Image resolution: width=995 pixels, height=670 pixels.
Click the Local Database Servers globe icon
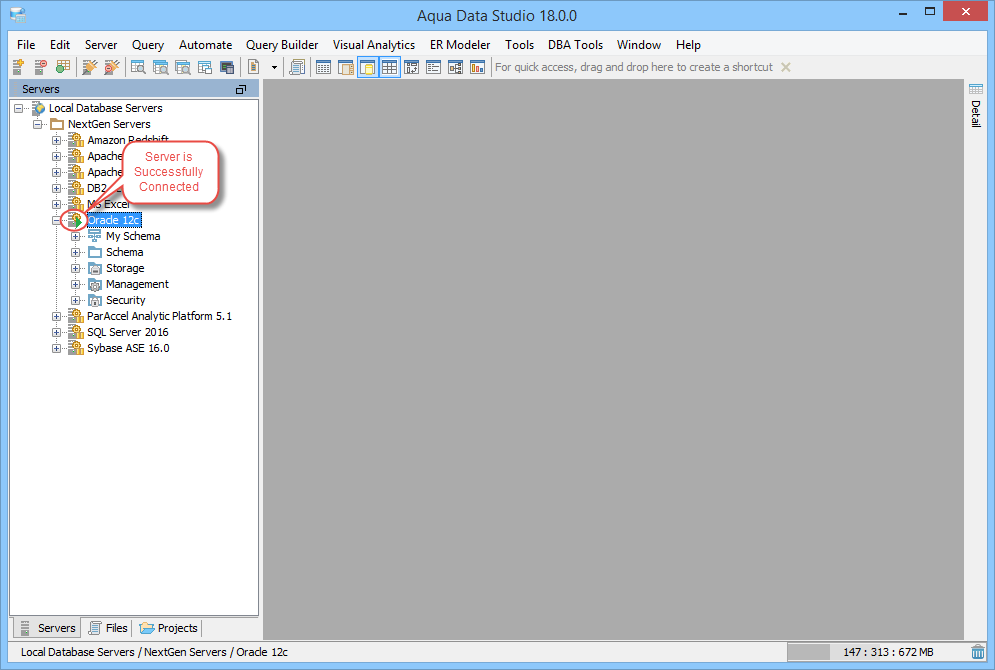point(39,108)
